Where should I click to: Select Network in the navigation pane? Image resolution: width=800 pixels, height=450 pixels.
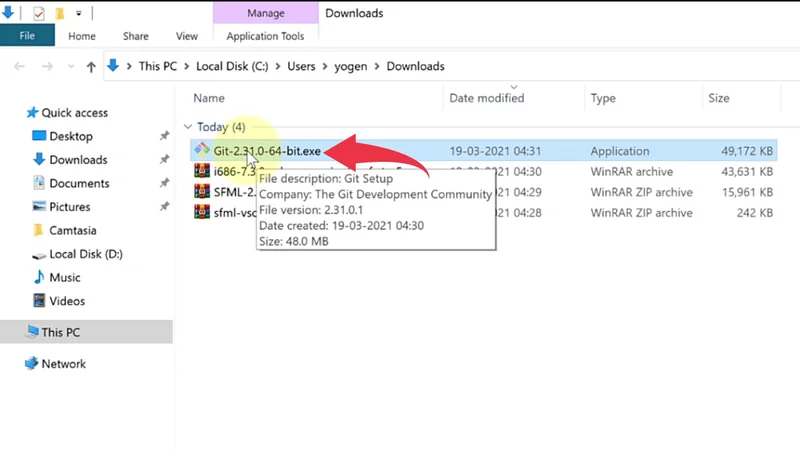pos(63,364)
